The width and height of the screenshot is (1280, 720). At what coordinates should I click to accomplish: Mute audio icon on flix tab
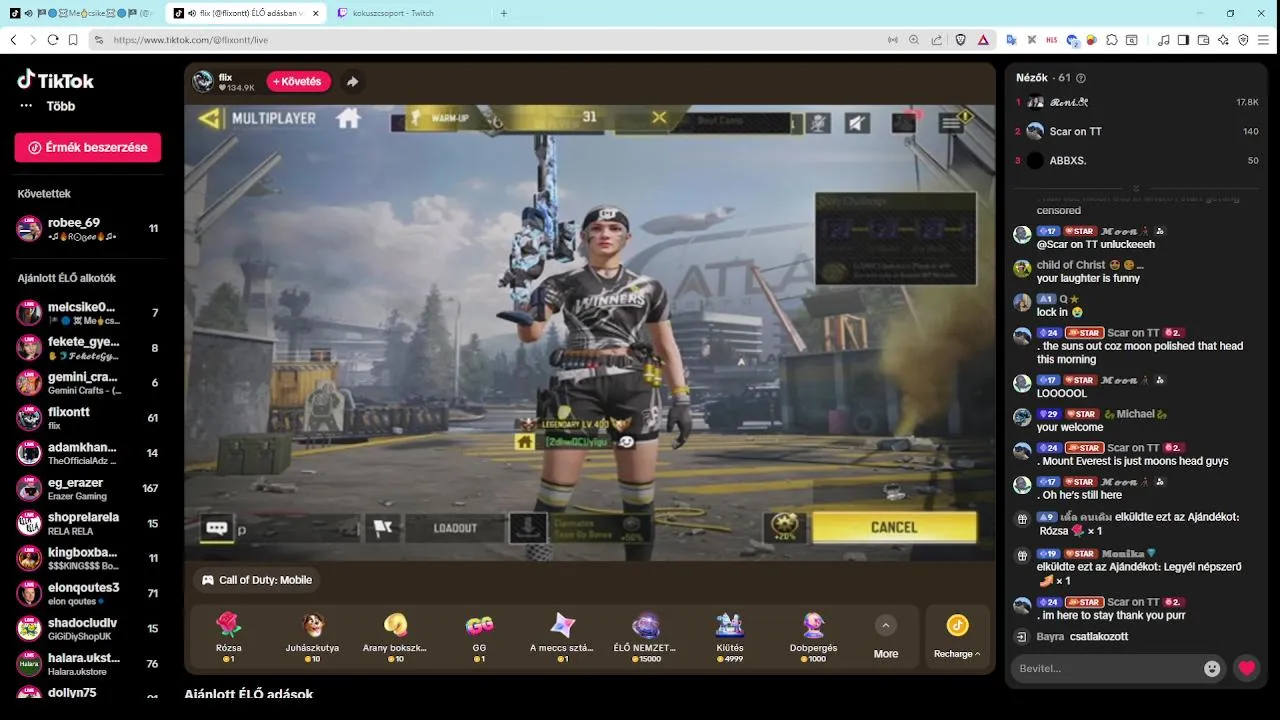tap(191, 13)
